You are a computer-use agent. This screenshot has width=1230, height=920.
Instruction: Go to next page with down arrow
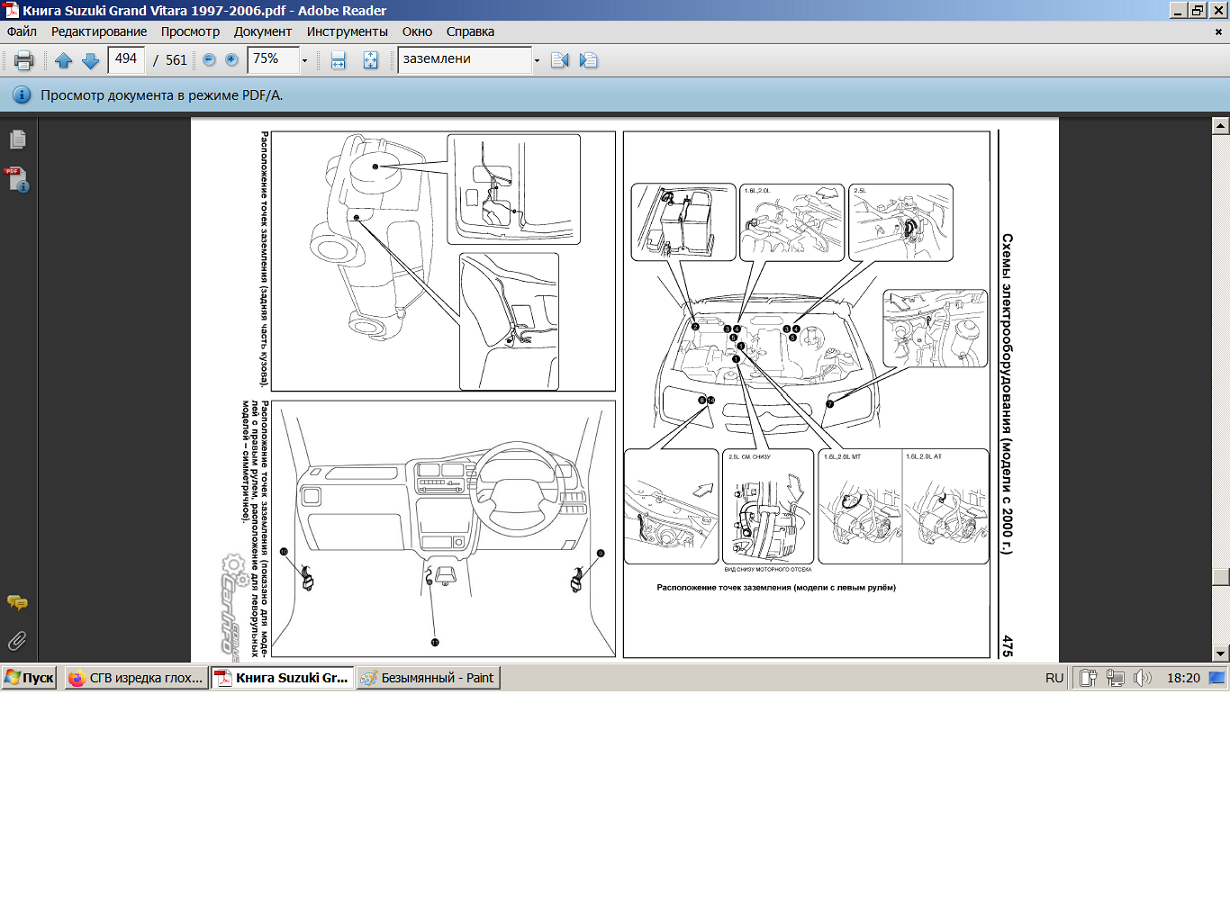(x=90, y=60)
